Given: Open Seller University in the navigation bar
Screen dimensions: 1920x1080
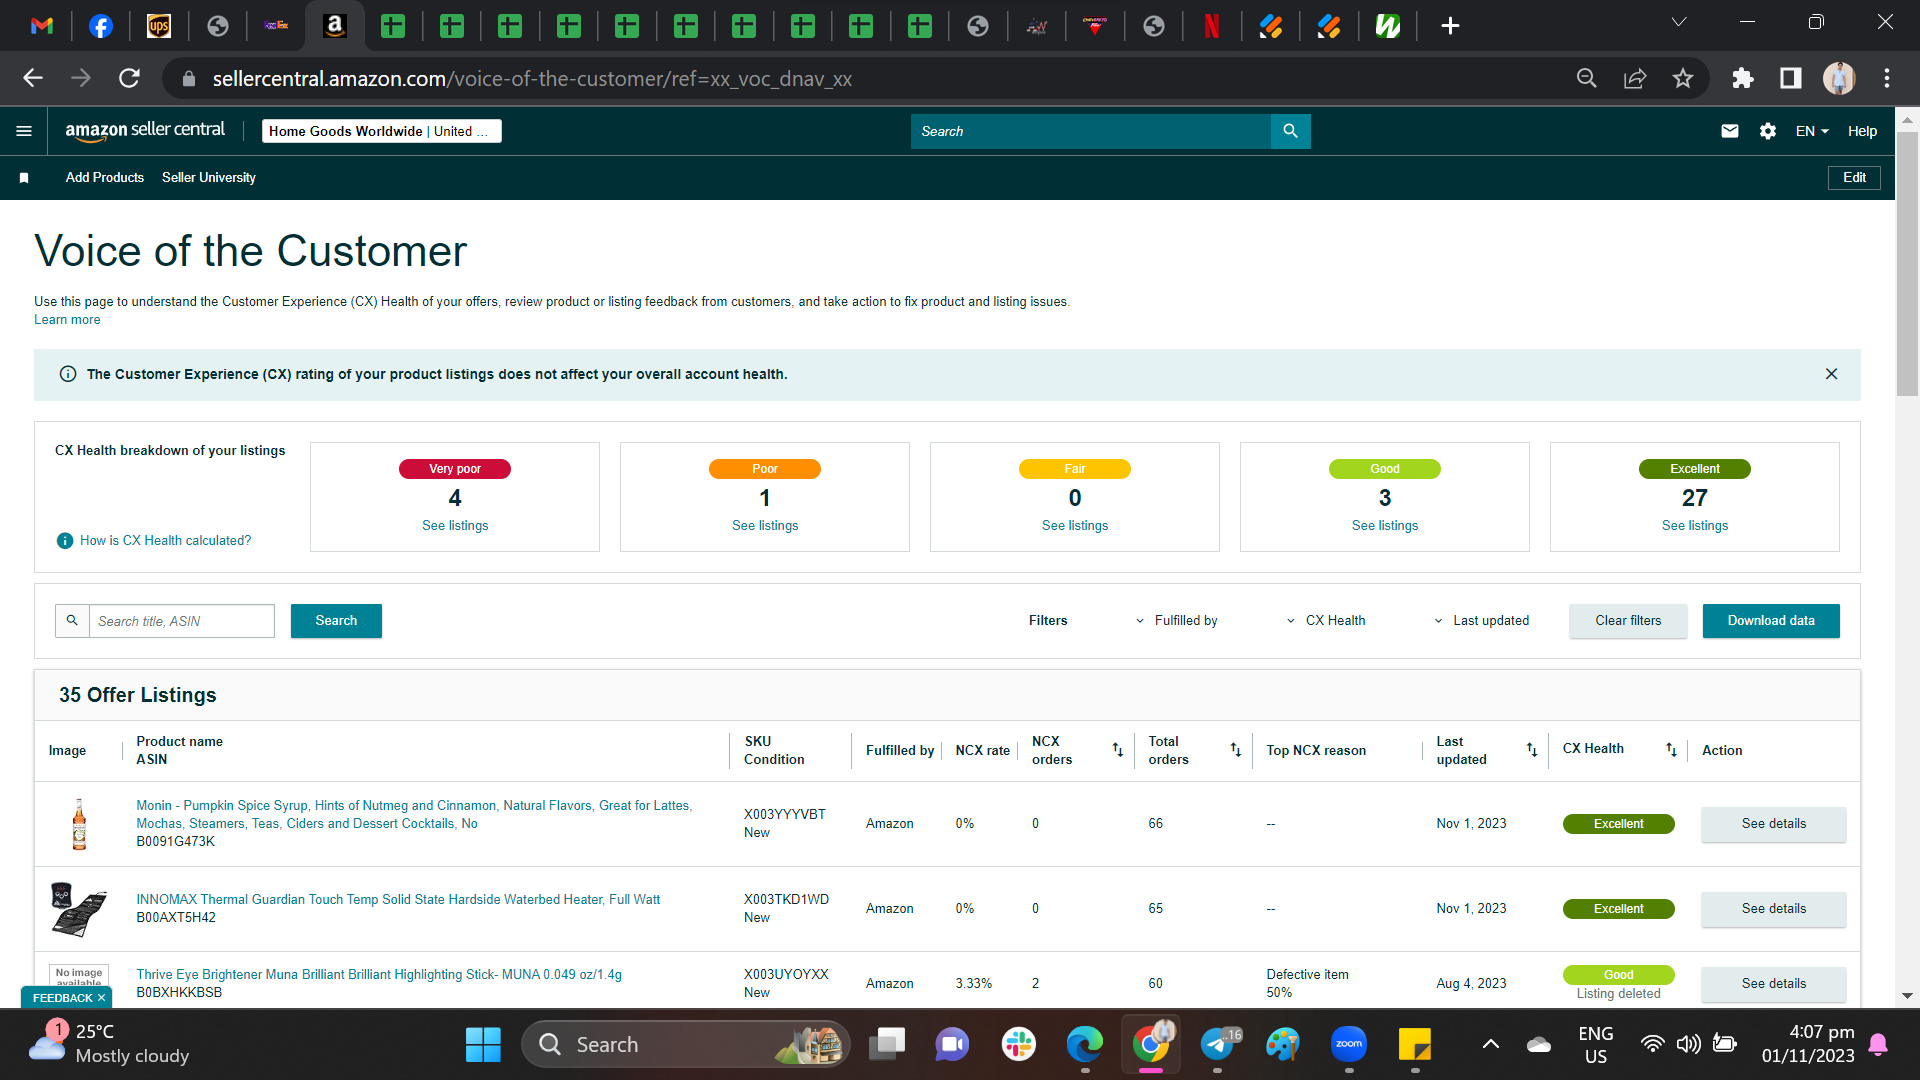Looking at the screenshot, I should point(209,178).
